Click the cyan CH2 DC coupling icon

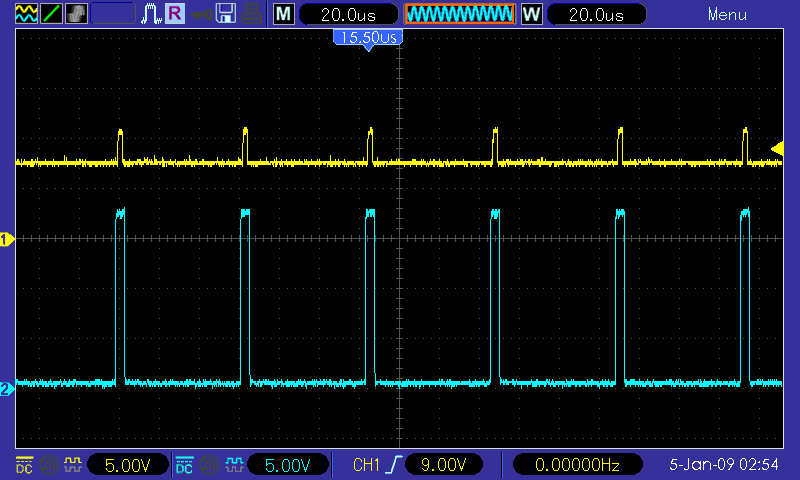tap(184, 465)
